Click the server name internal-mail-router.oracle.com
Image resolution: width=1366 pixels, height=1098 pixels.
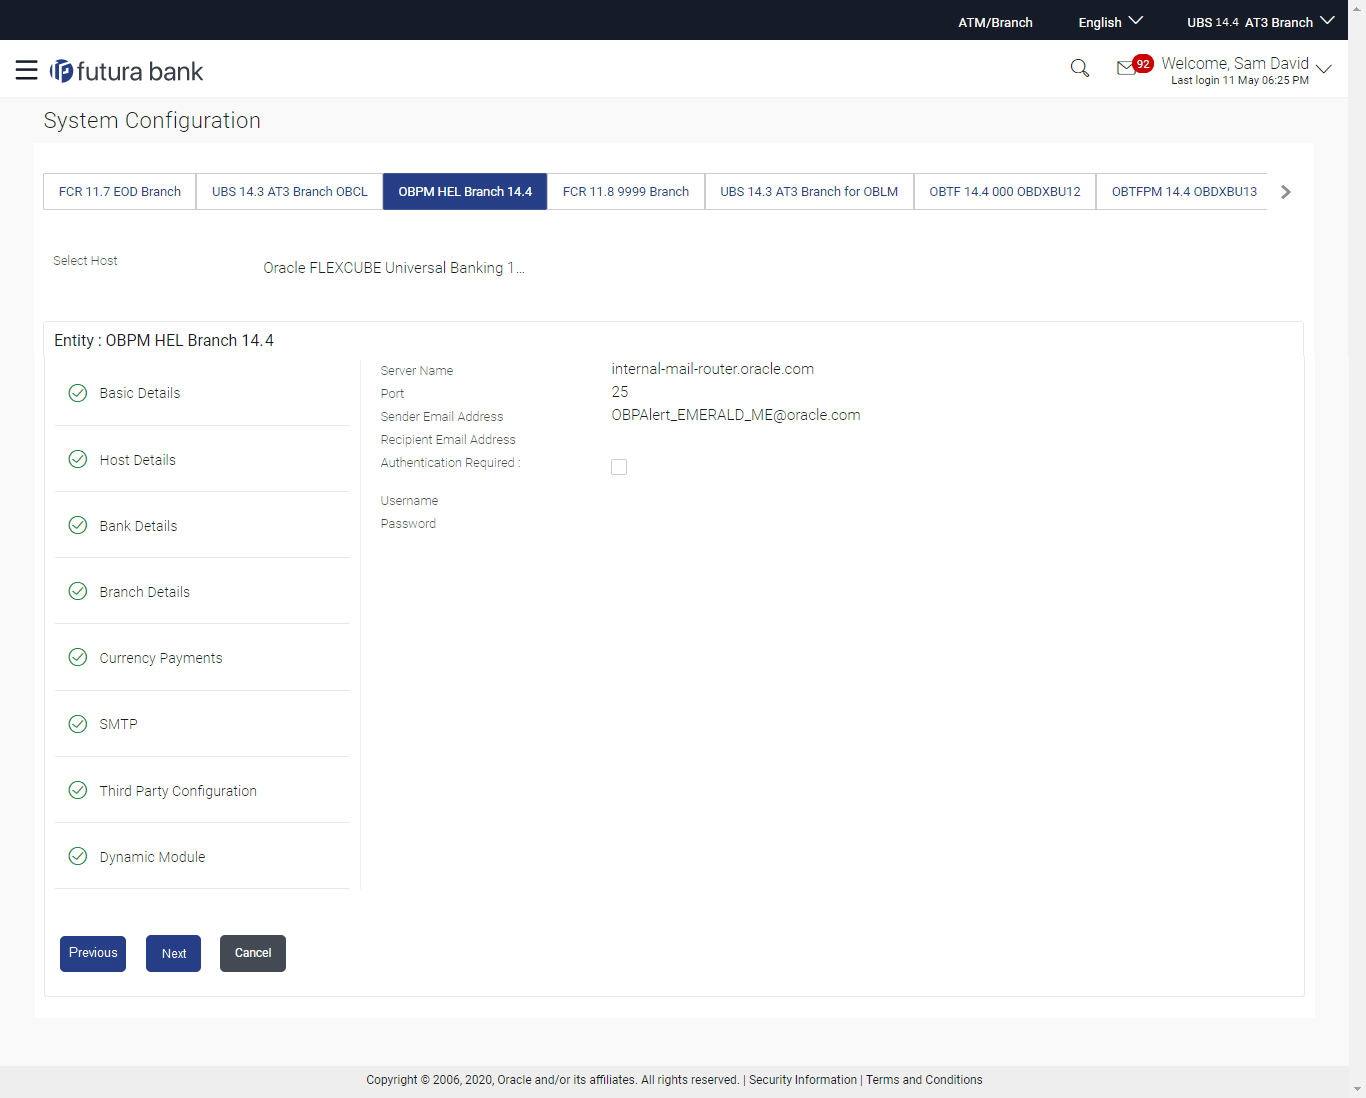click(x=713, y=369)
